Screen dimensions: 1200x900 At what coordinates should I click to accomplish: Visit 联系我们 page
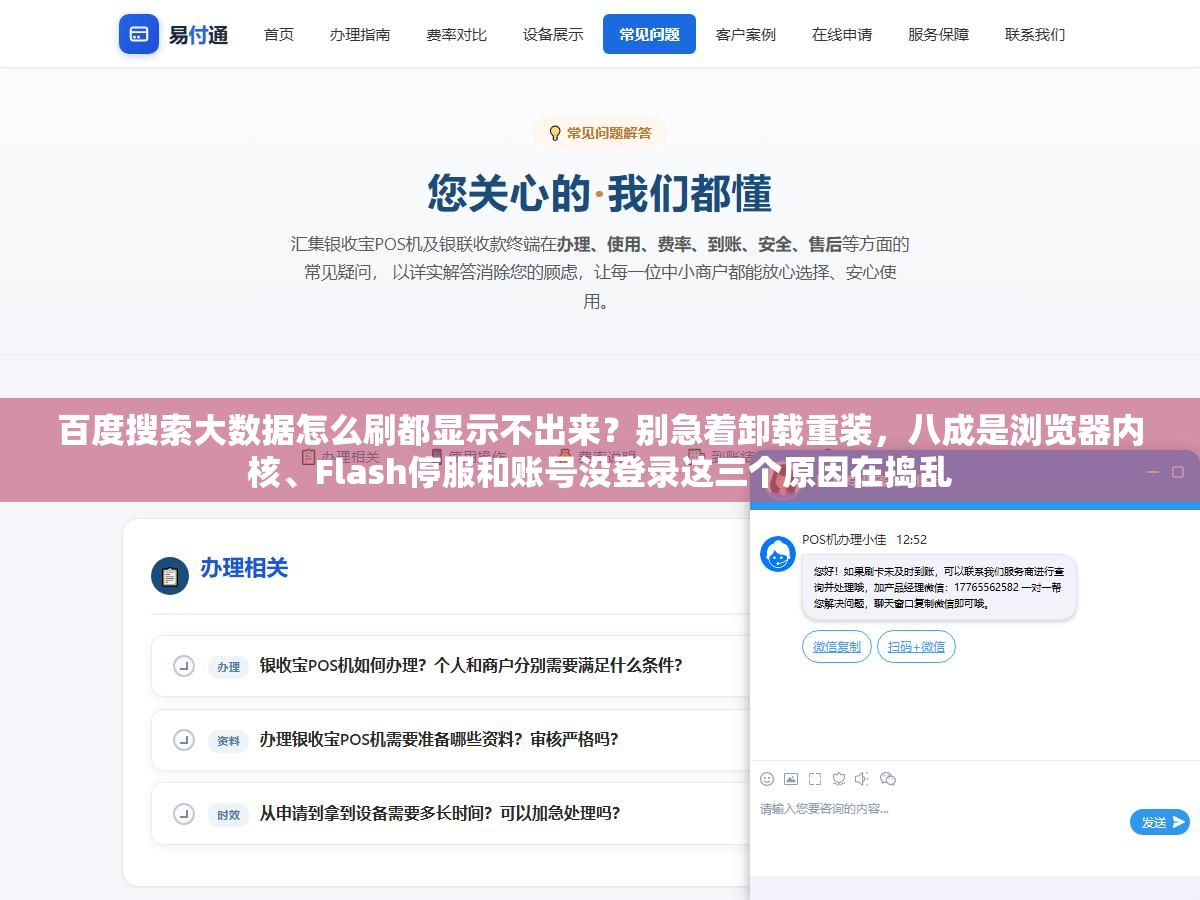[x=1035, y=34]
